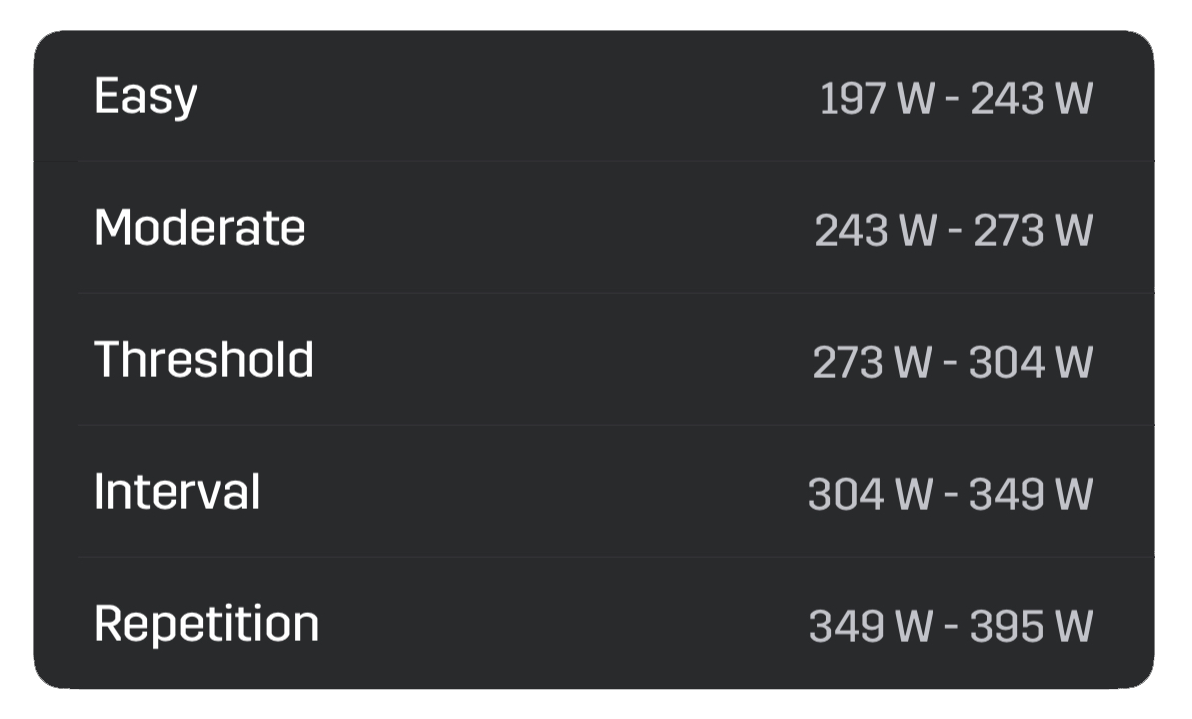Screen dimensions: 1192x719
Task: Click the Easy label
Action: pyautogui.click(x=146, y=97)
